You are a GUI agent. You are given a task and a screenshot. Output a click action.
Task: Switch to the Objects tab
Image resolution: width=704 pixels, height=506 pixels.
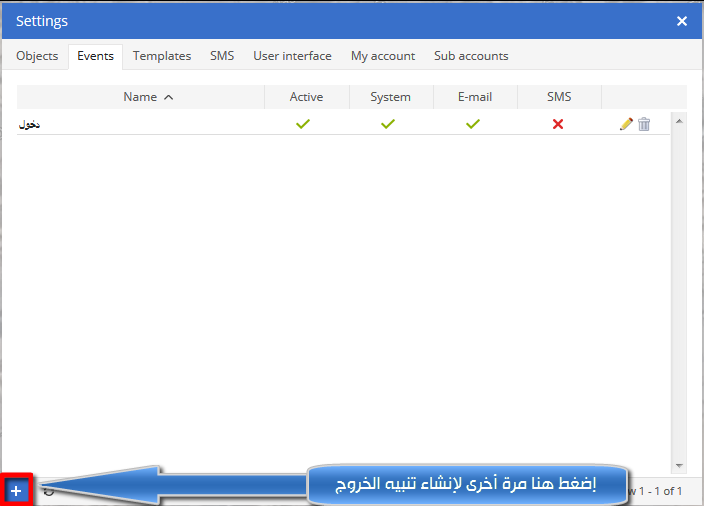37,56
